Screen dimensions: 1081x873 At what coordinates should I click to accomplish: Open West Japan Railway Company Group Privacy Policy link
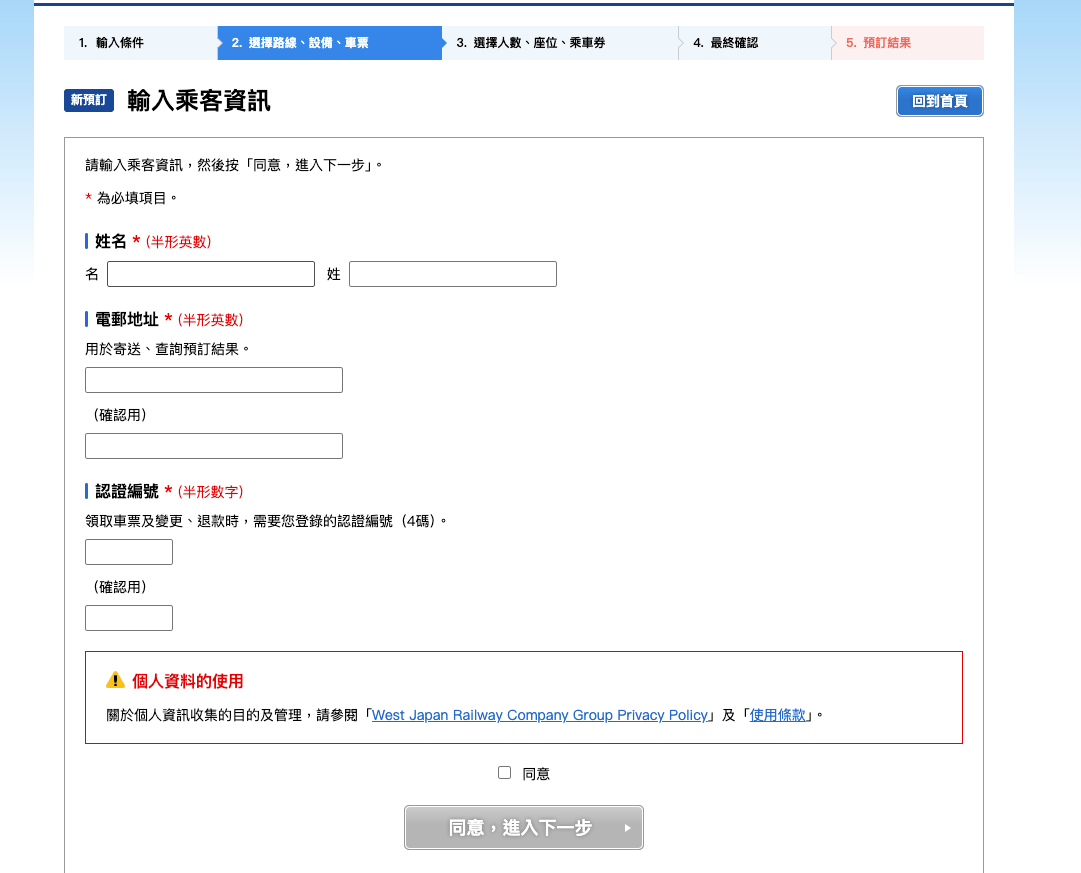point(540,715)
